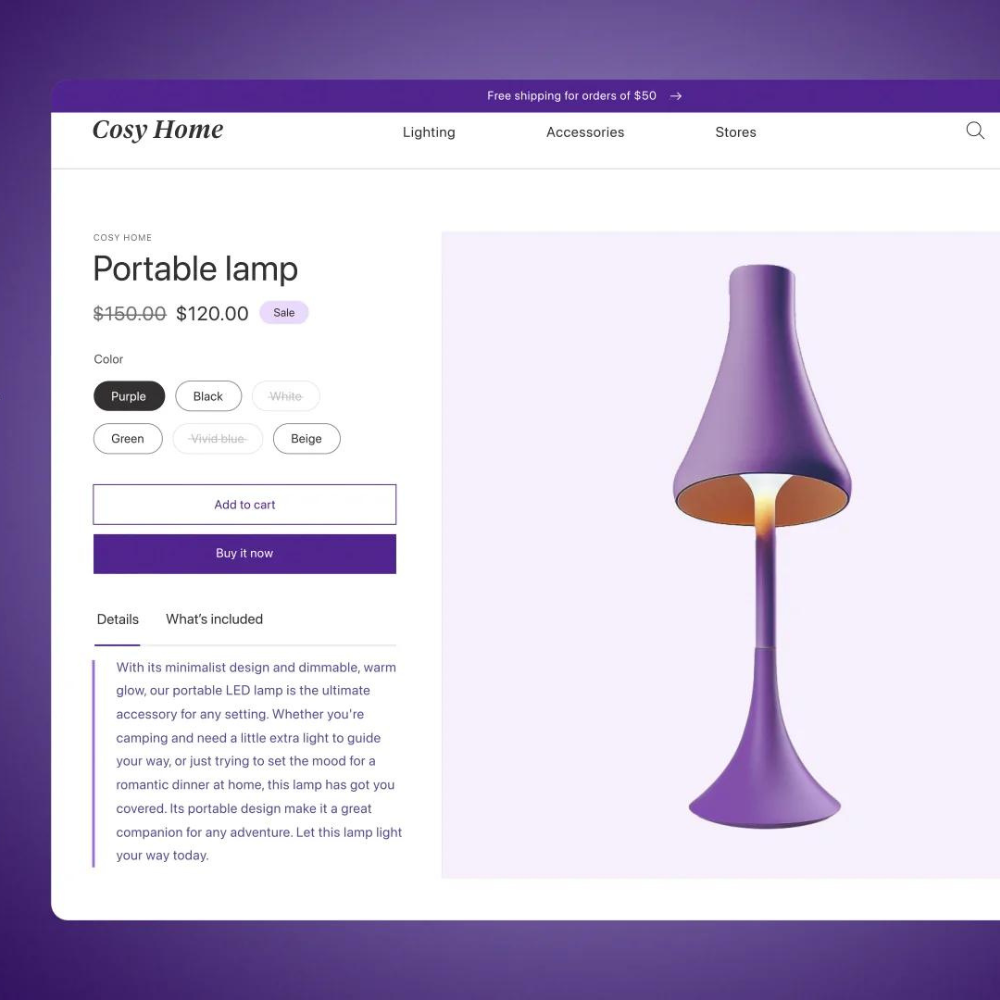This screenshot has width=1000, height=1000.
Task: Go to the Stores page
Action: [735, 132]
